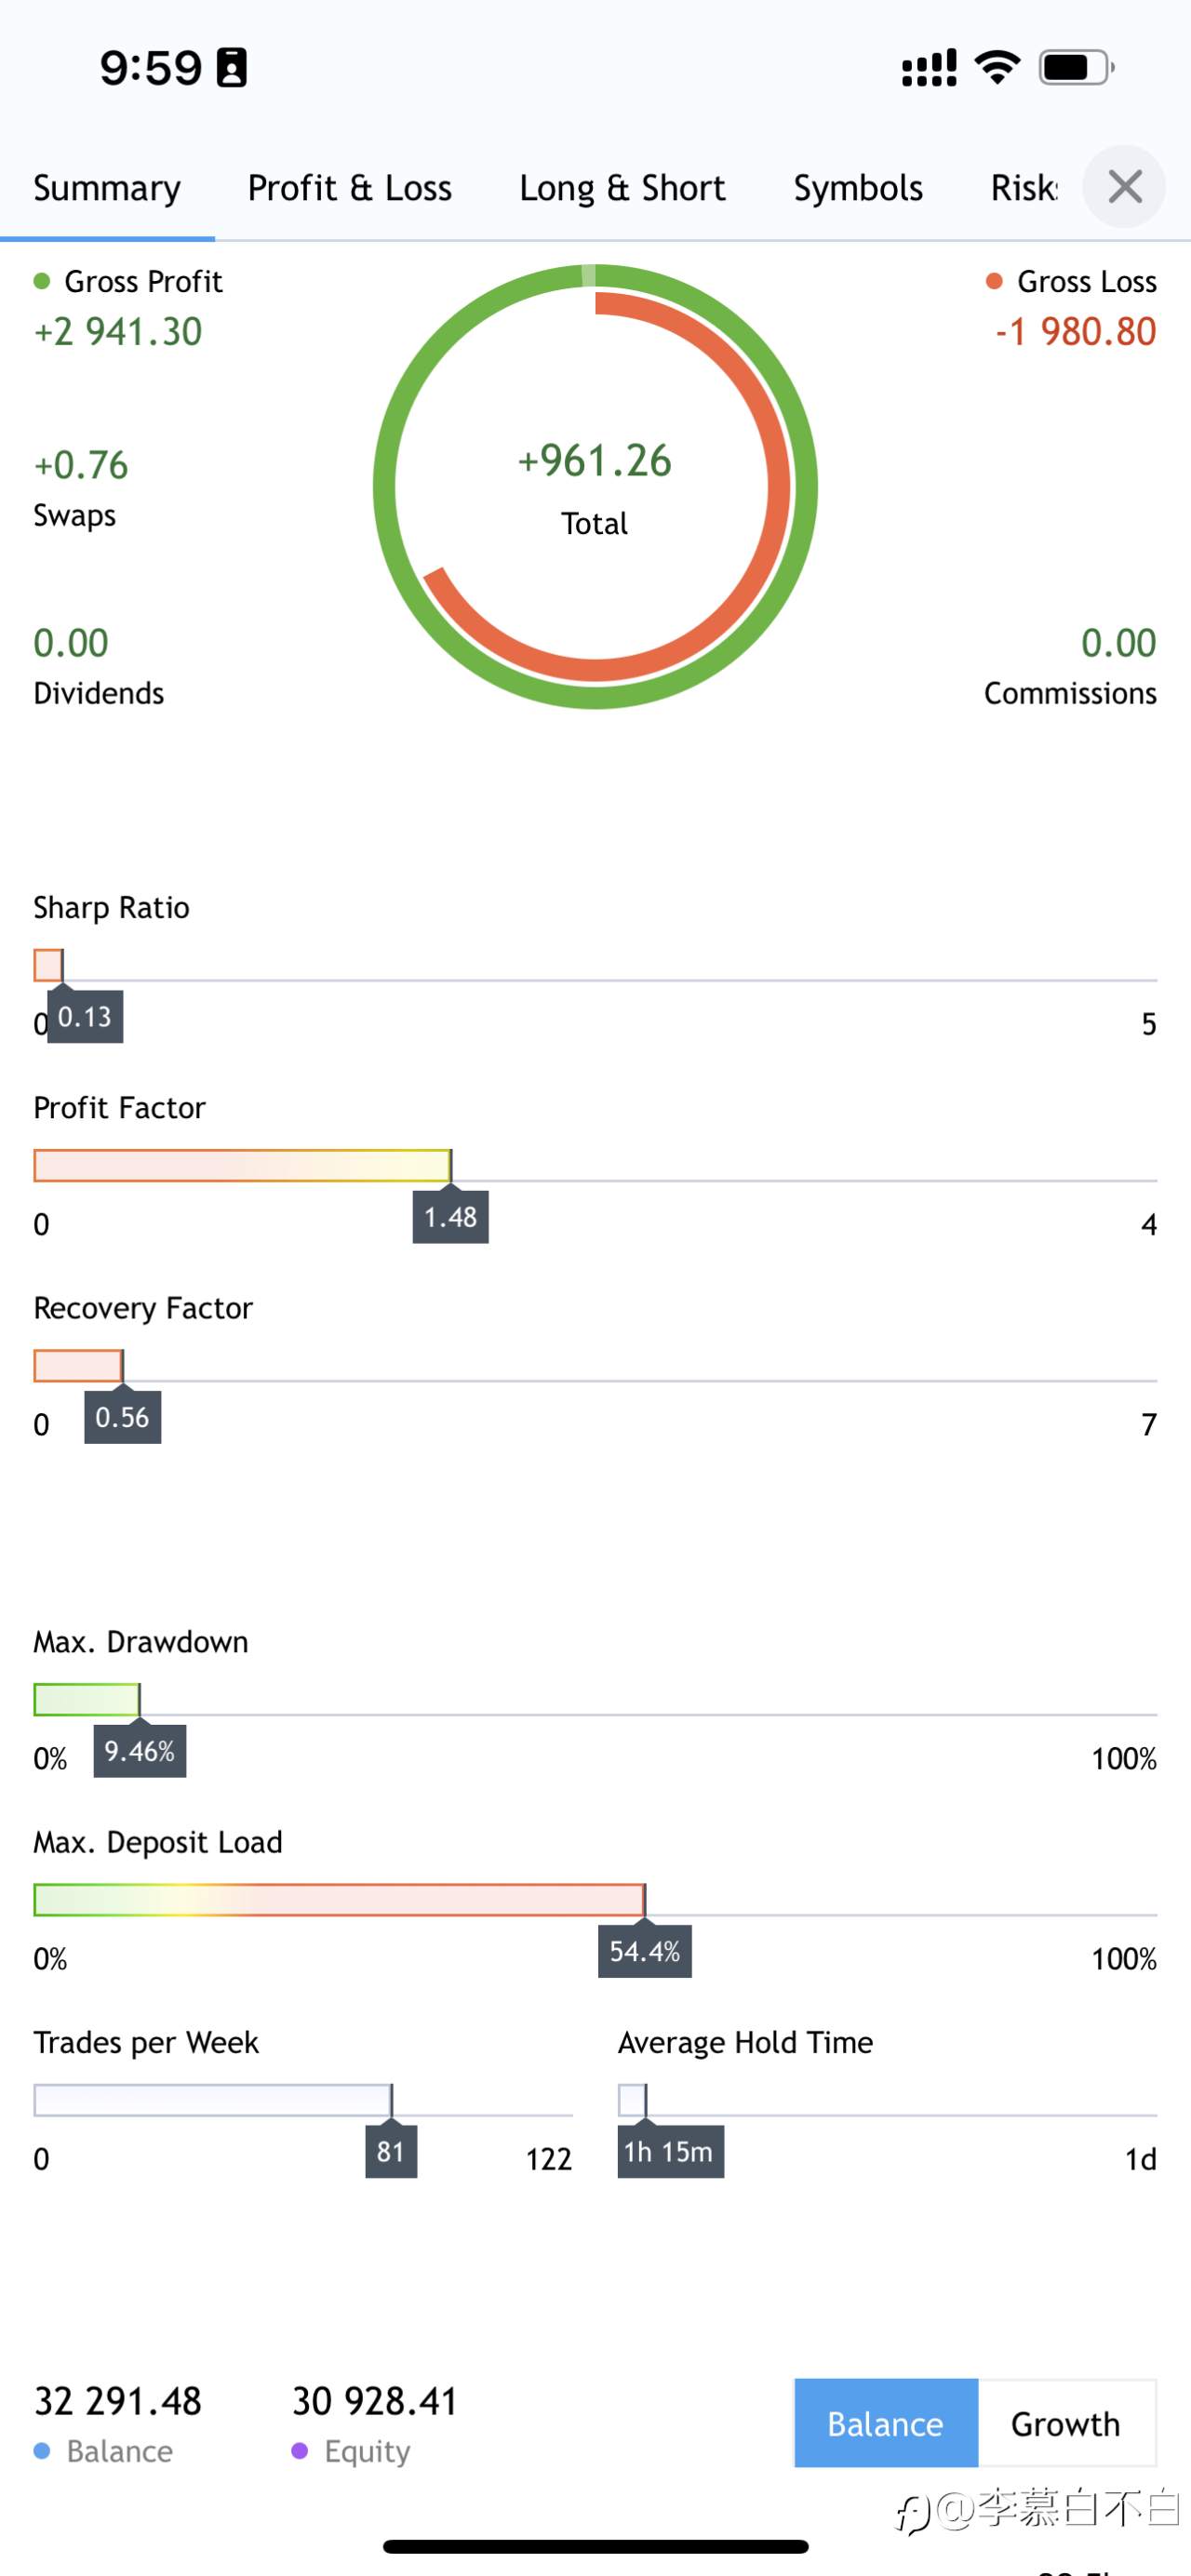Tap the +961.26 Total donut chart
The image size is (1191, 2576).
[595, 487]
